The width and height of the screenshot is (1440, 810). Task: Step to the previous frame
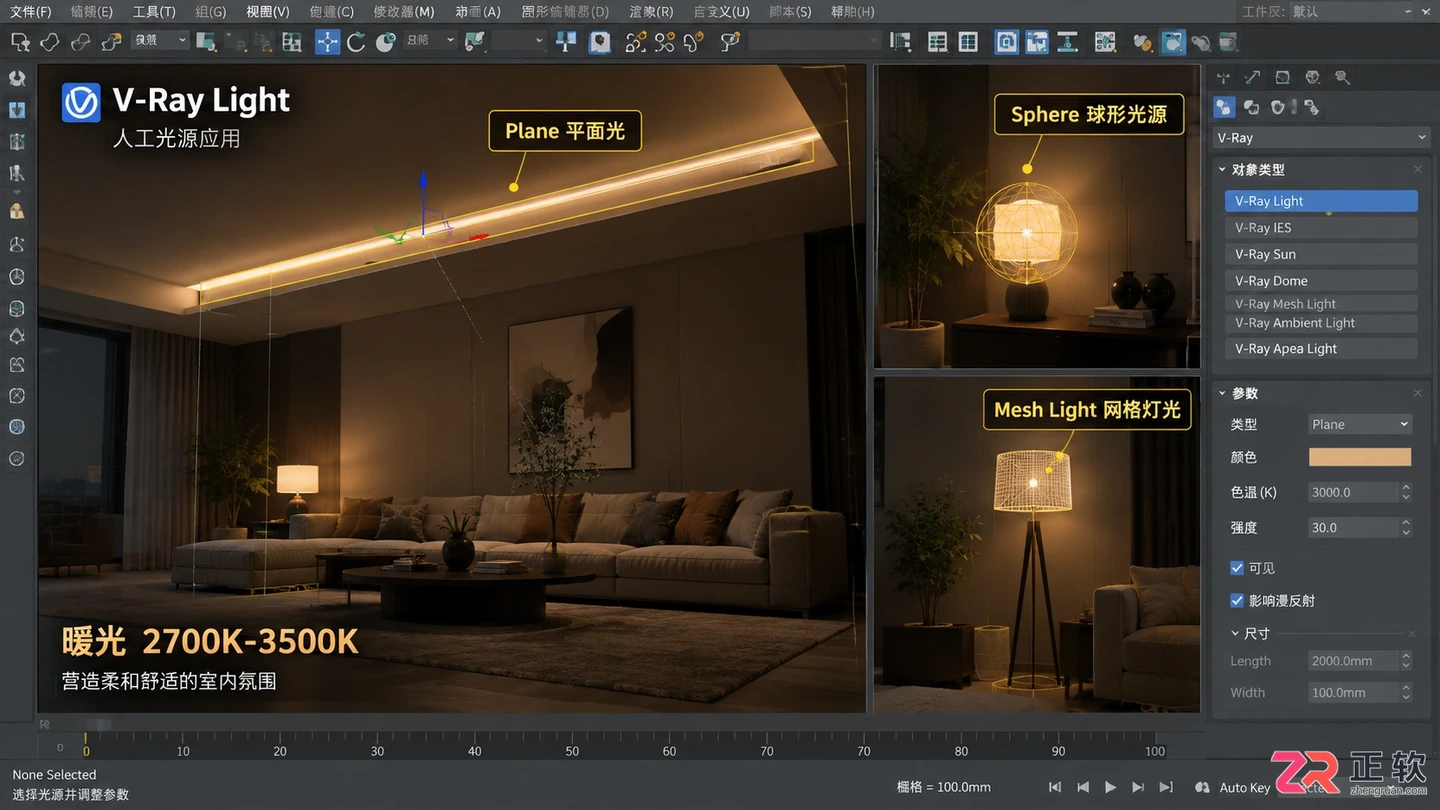click(1082, 787)
